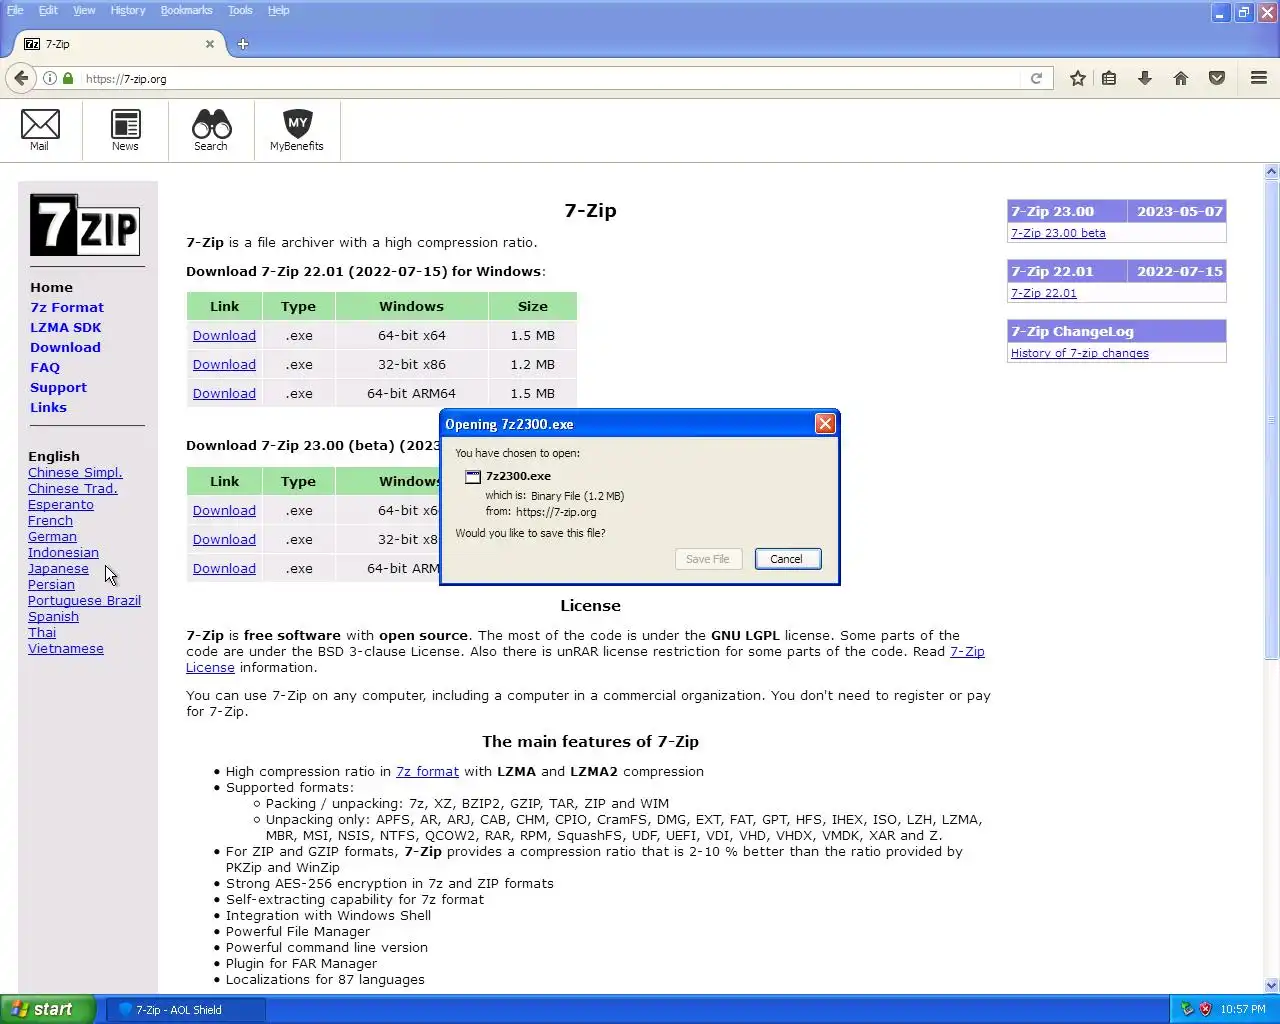This screenshot has height=1024, width=1280.
Task: Click the binoculars Search icon
Action: point(211,130)
